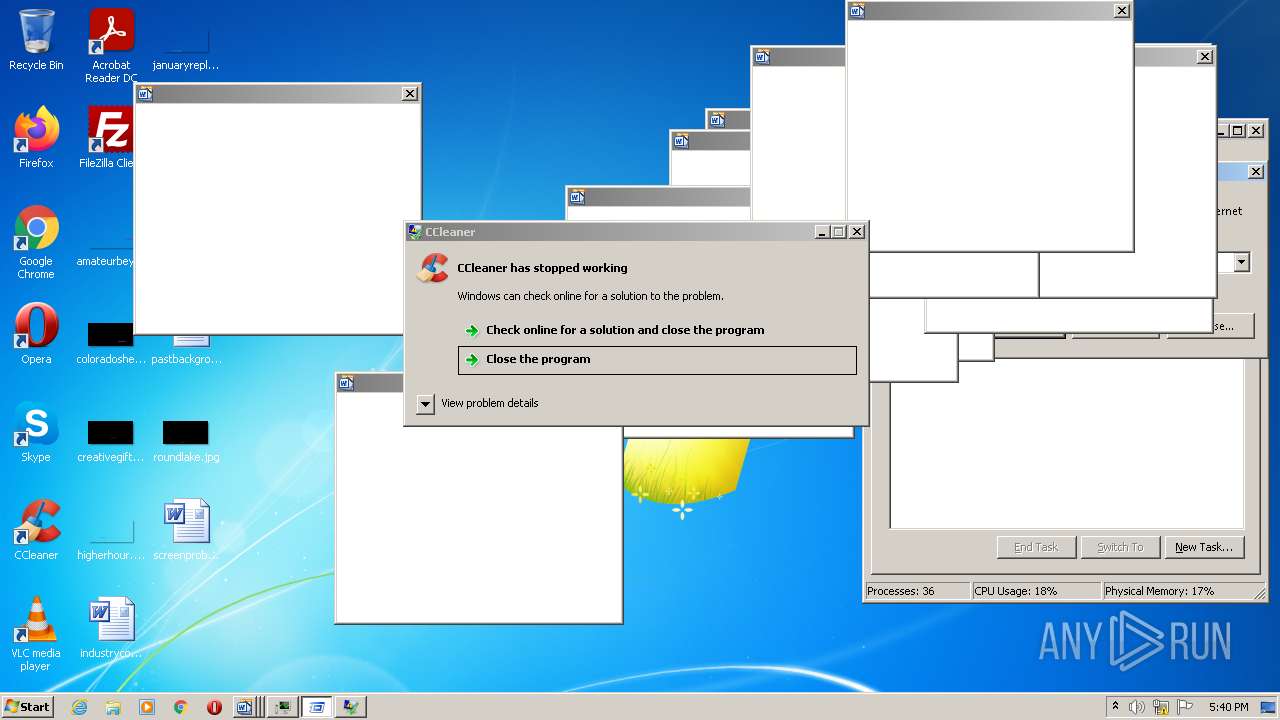The height and width of the screenshot is (720, 1280).
Task: Launch CCleaner from desktop shortcut
Action: point(36,530)
